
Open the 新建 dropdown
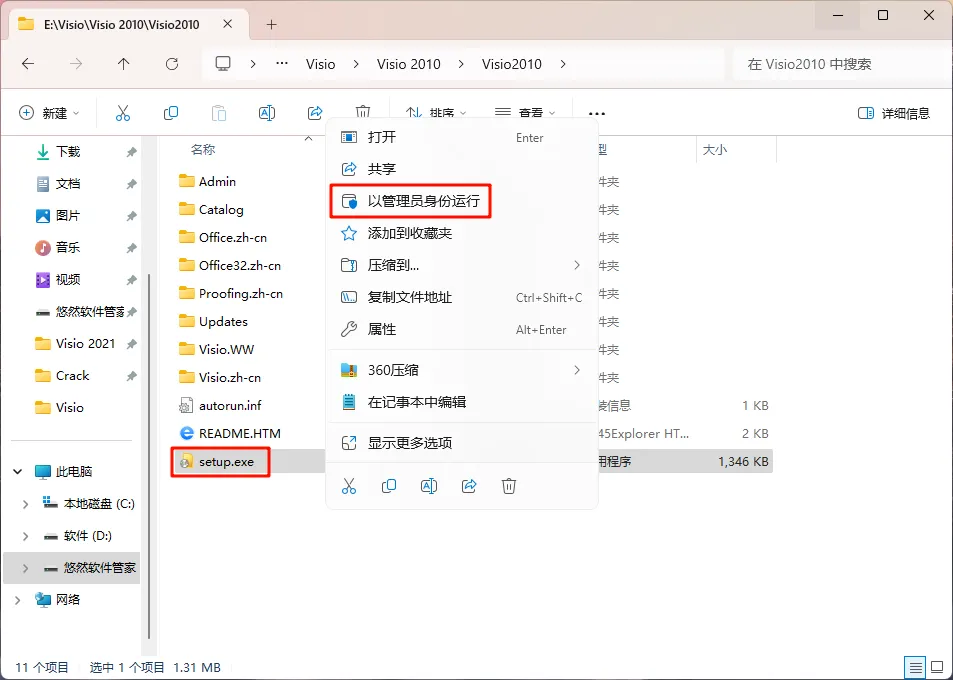click(49, 113)
